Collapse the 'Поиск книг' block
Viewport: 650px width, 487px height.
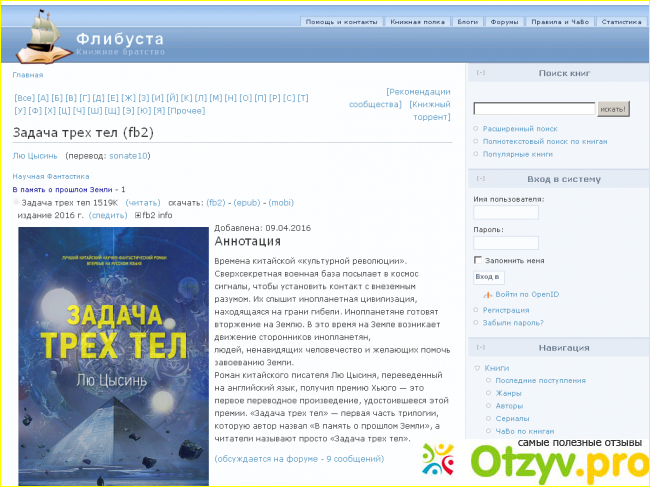click(481, 73)
